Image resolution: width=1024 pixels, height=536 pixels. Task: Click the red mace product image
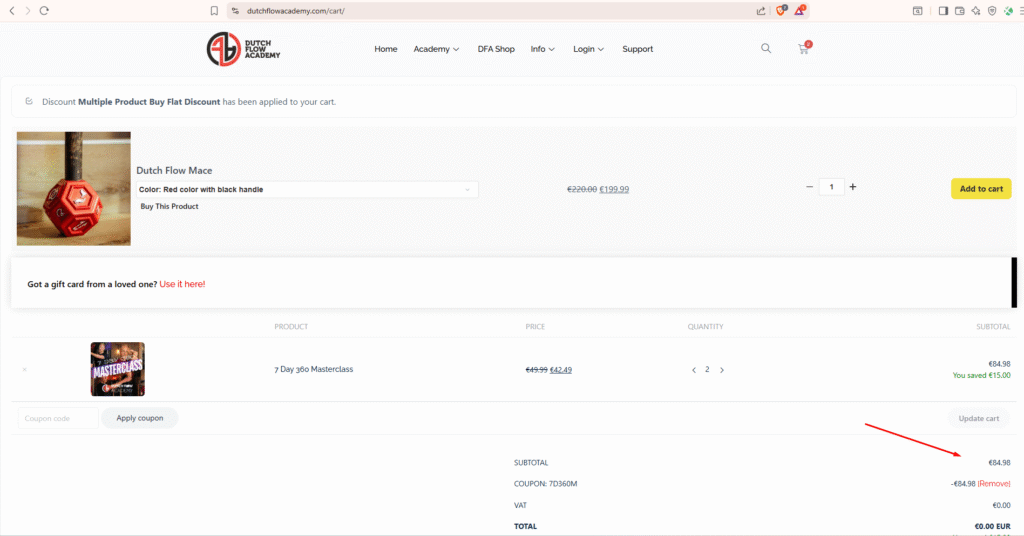click(74, 189)
